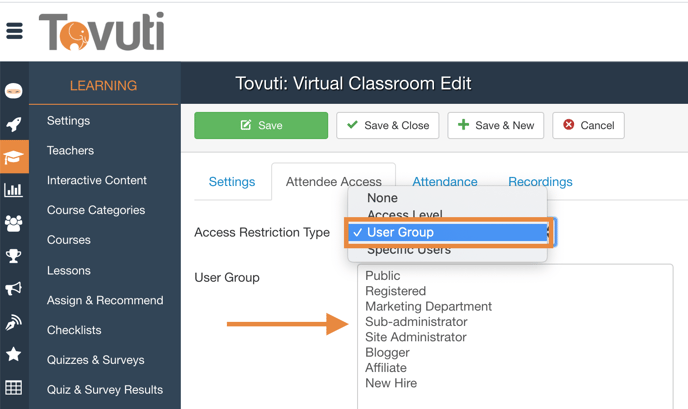Choose Access Level dropdown option
The image size is (688, 409).
point(447,214)
